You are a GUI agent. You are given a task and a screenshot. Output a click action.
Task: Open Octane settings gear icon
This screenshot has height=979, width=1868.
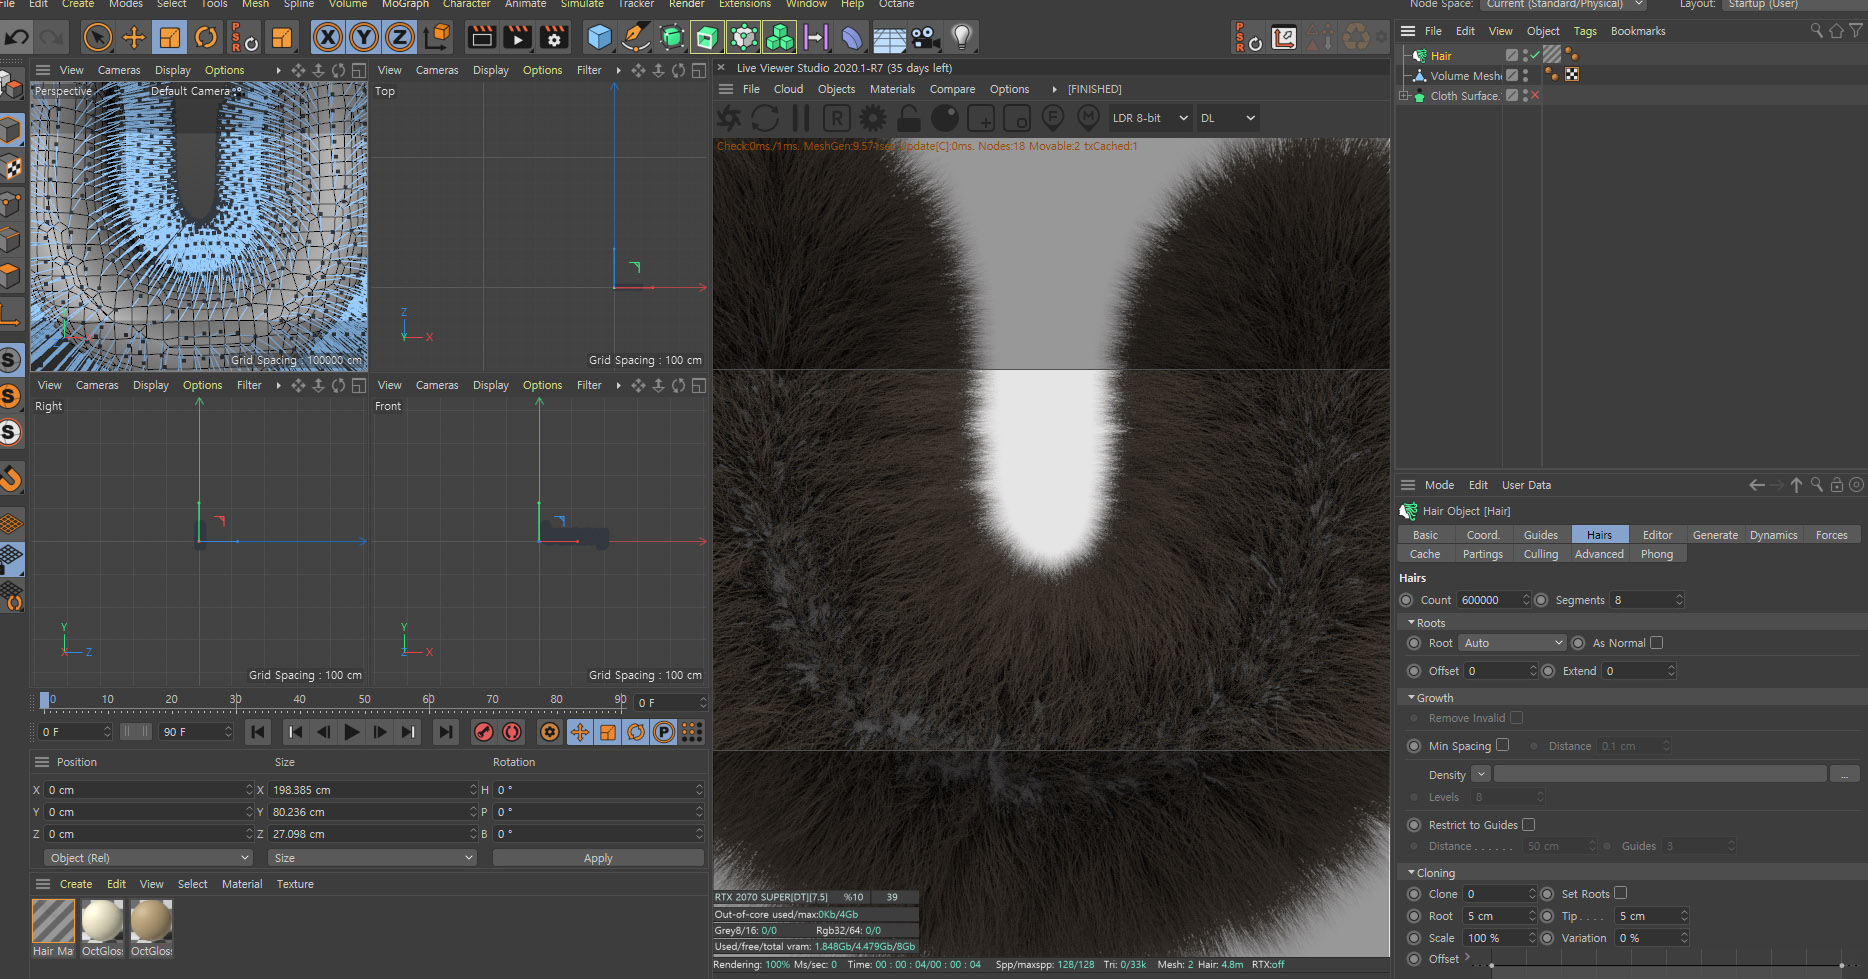873,118
